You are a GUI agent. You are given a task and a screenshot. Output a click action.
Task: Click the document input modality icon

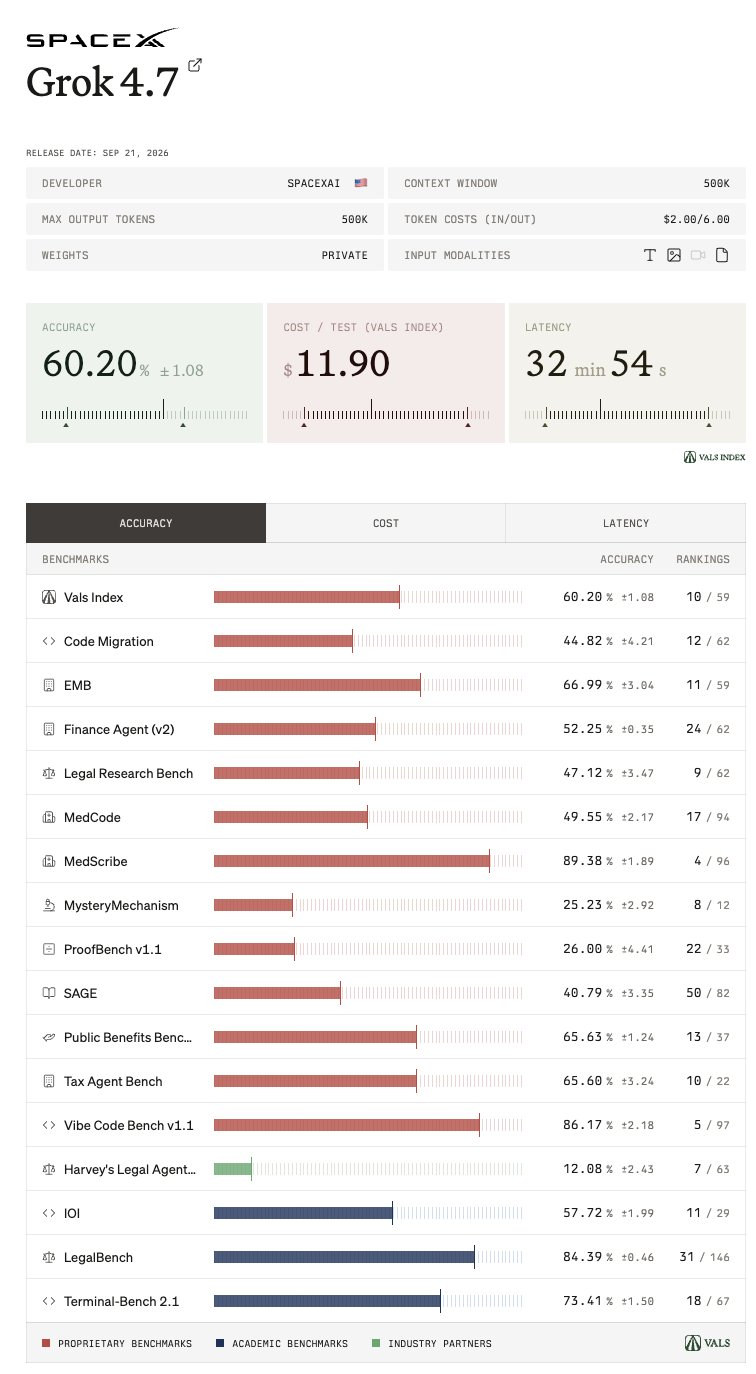[x=722, y=255]
